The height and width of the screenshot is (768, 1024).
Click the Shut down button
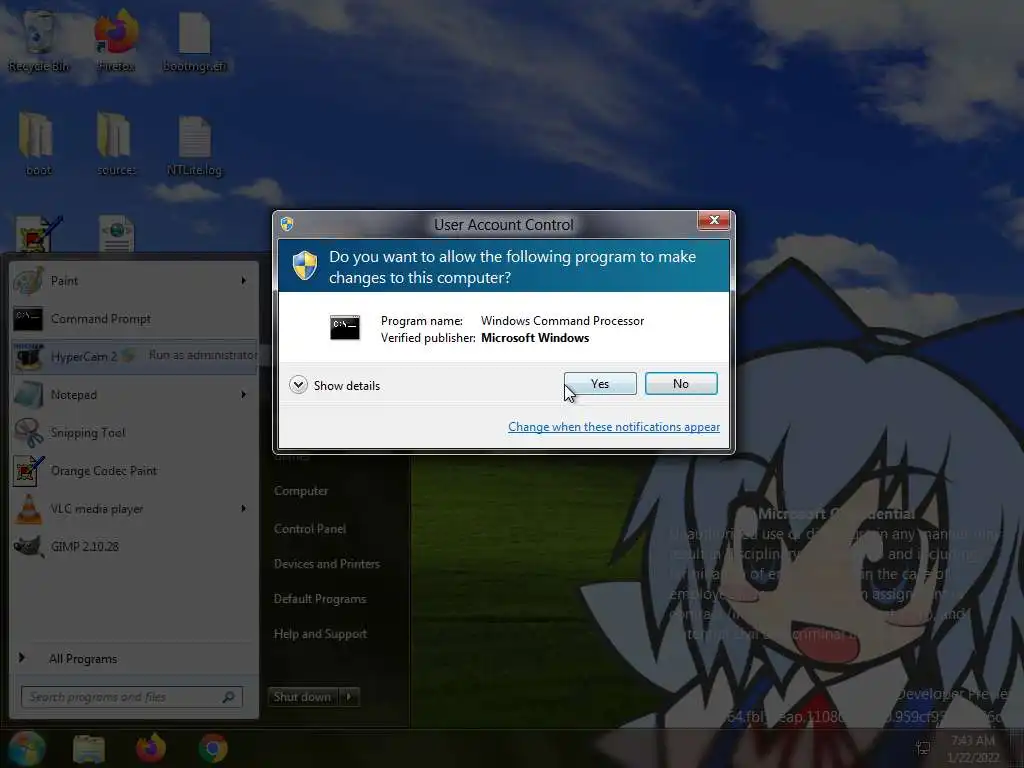[303, 697]
